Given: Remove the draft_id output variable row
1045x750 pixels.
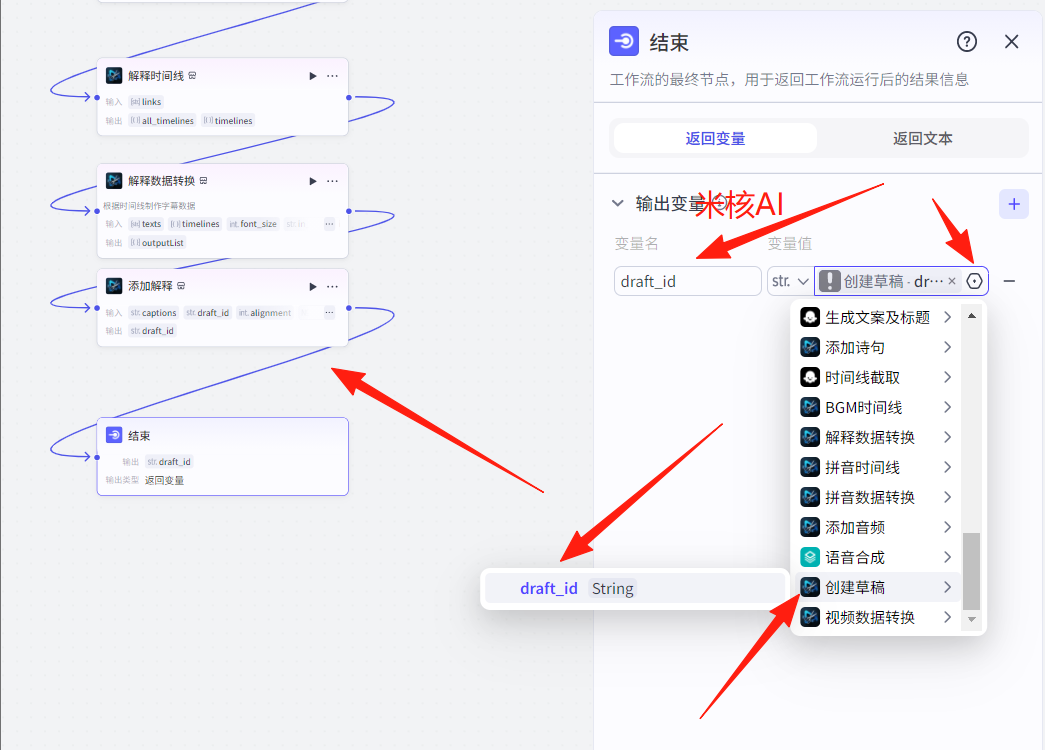Looking at the screenshot, I should 1009,281.
